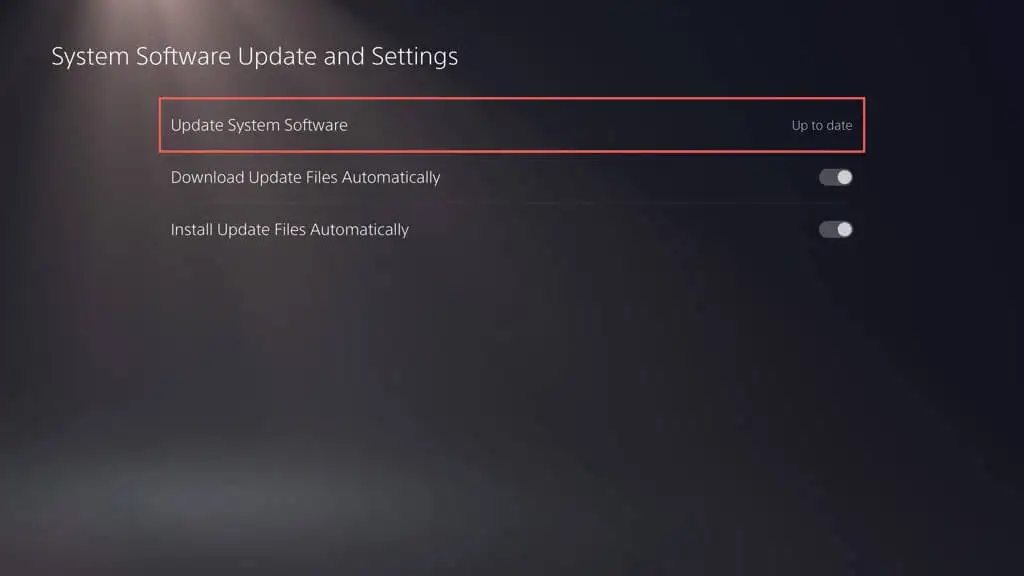Select the Download Update Files Automatically label
Viewport: 1024px width, 576px height.
click(x=305, y=178)
